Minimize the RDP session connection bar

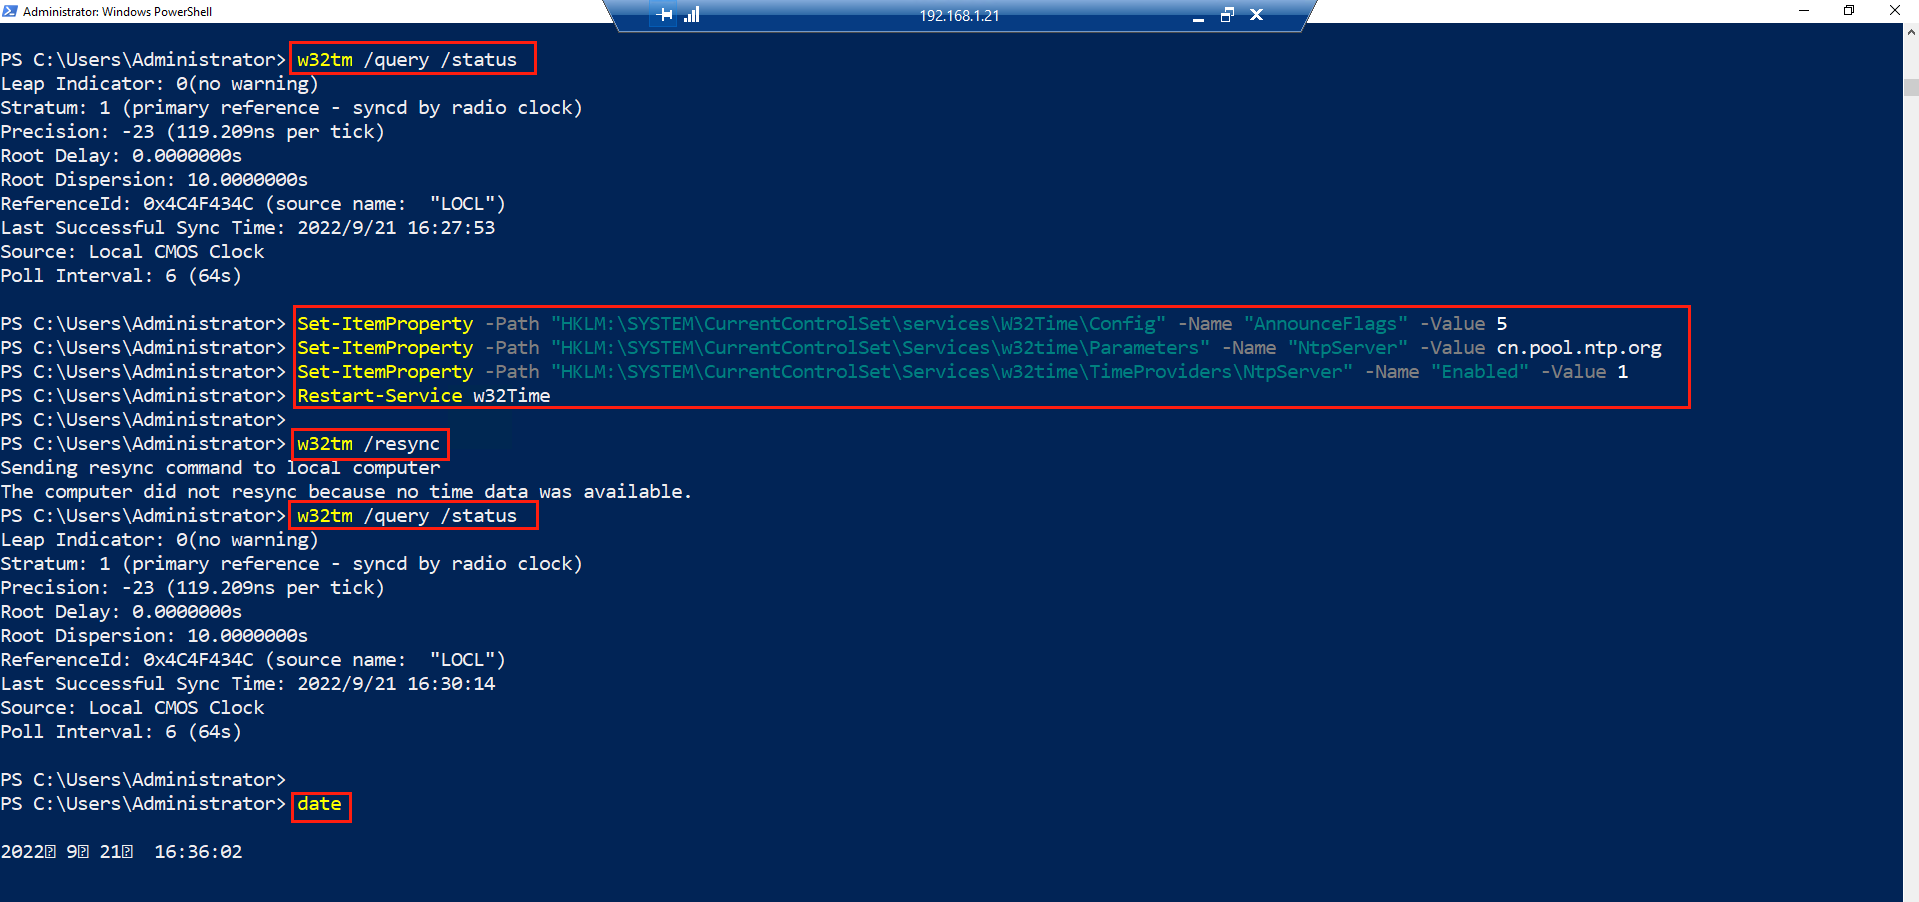point(1197,16)
